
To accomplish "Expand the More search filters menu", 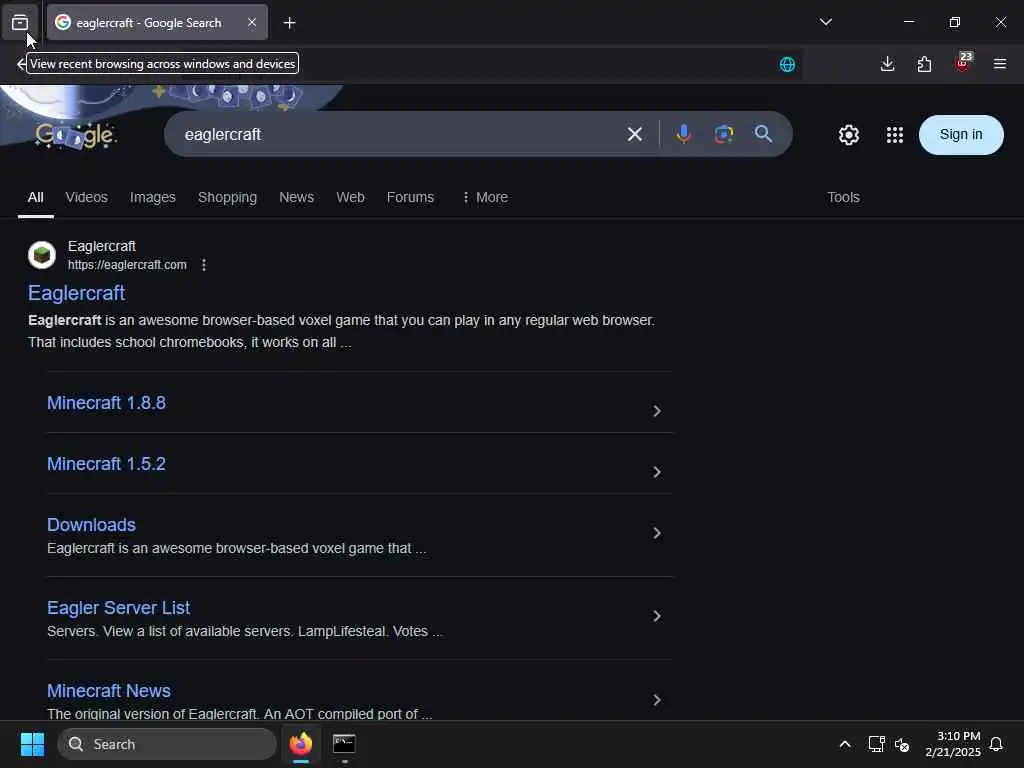I will (x=485, y=197).
